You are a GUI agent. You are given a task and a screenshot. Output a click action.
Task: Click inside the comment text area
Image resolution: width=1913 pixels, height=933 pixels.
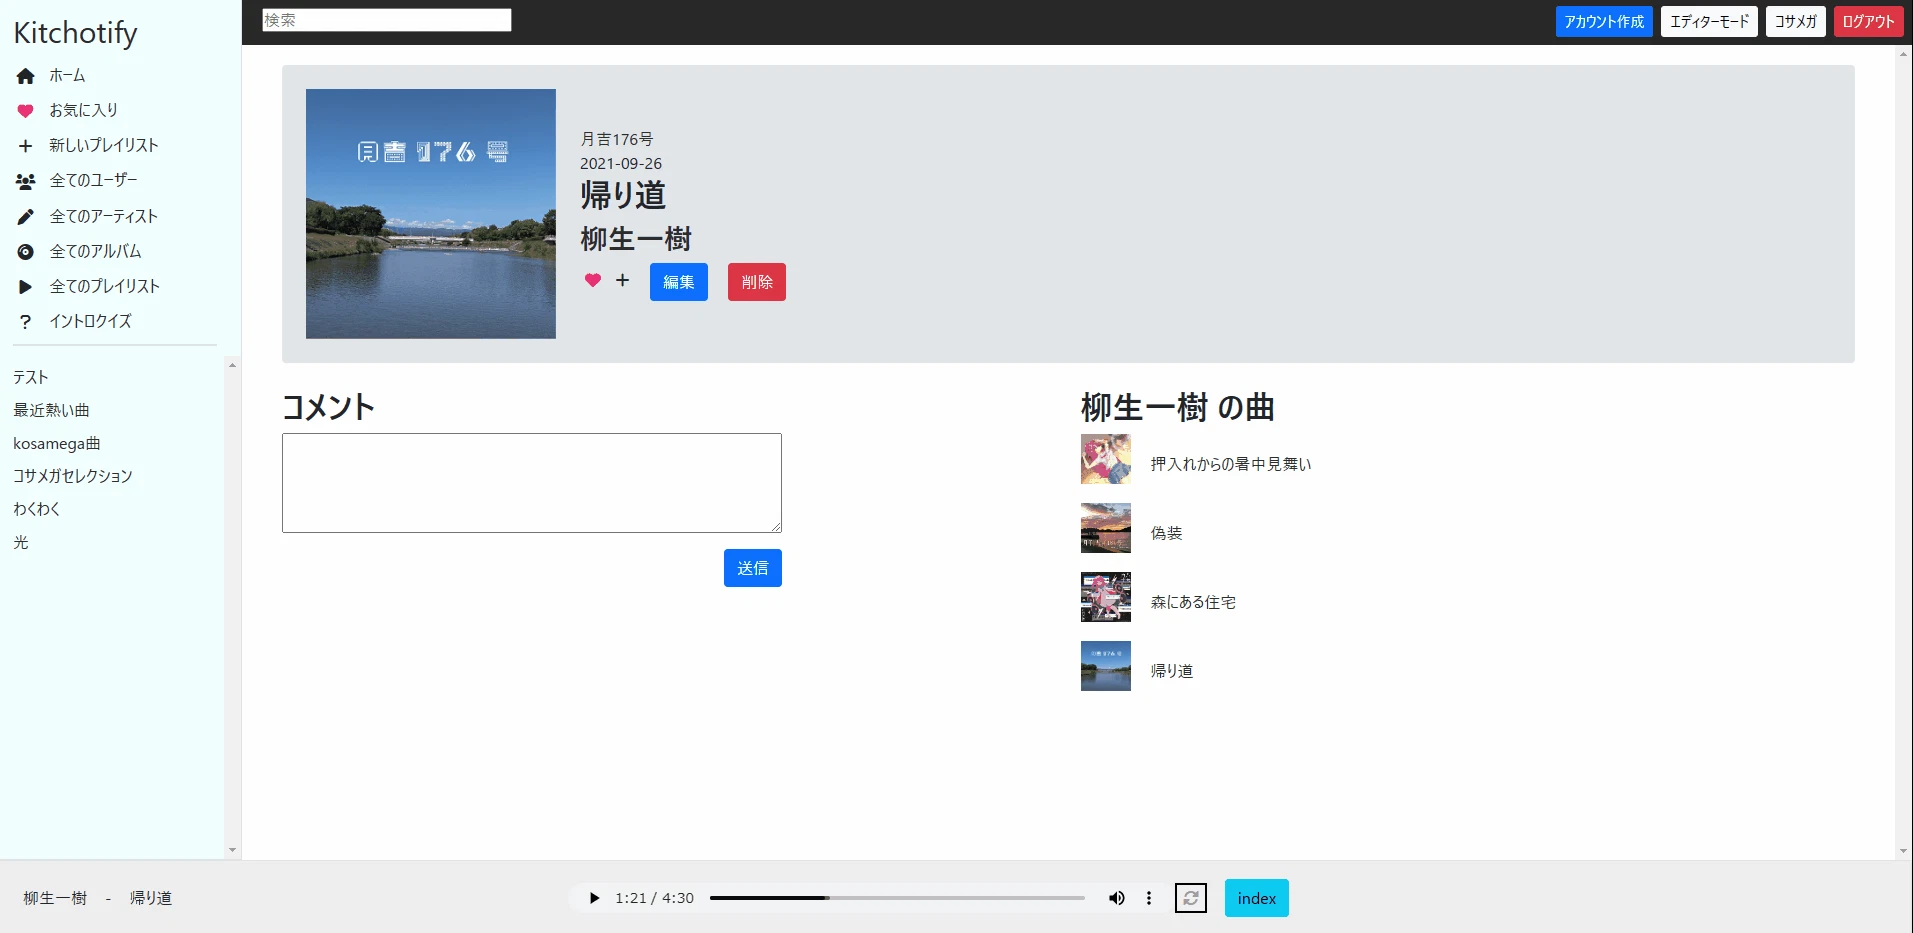pos(532,483)
